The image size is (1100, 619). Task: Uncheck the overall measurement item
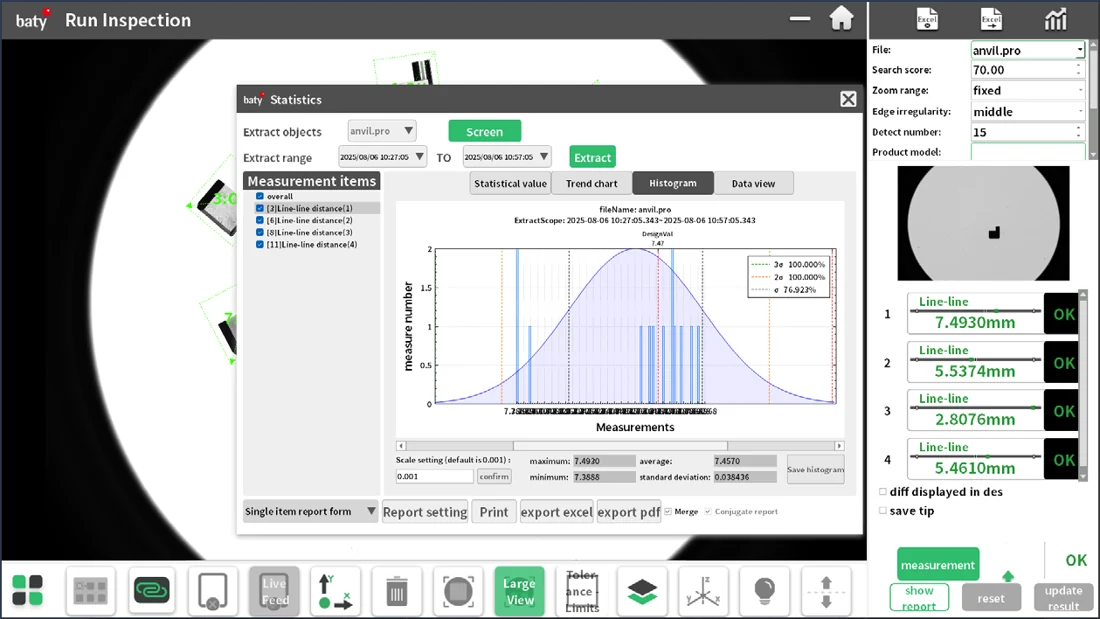coord(260,197)
